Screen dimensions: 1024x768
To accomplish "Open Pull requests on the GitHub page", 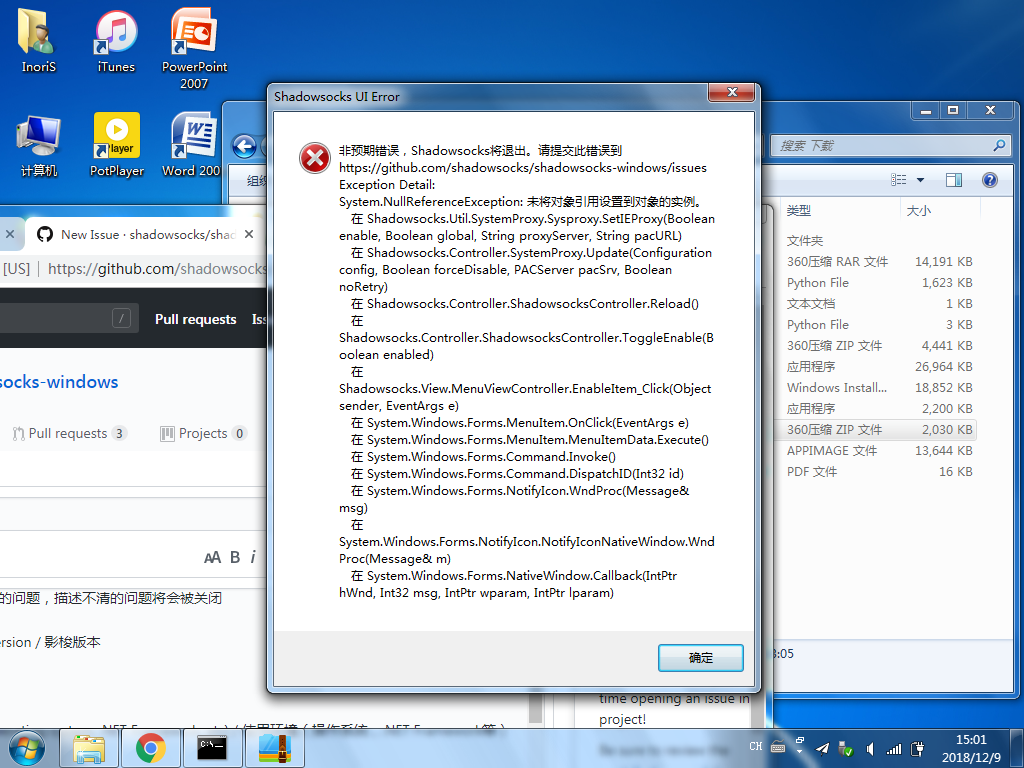I will coord(196,318).
